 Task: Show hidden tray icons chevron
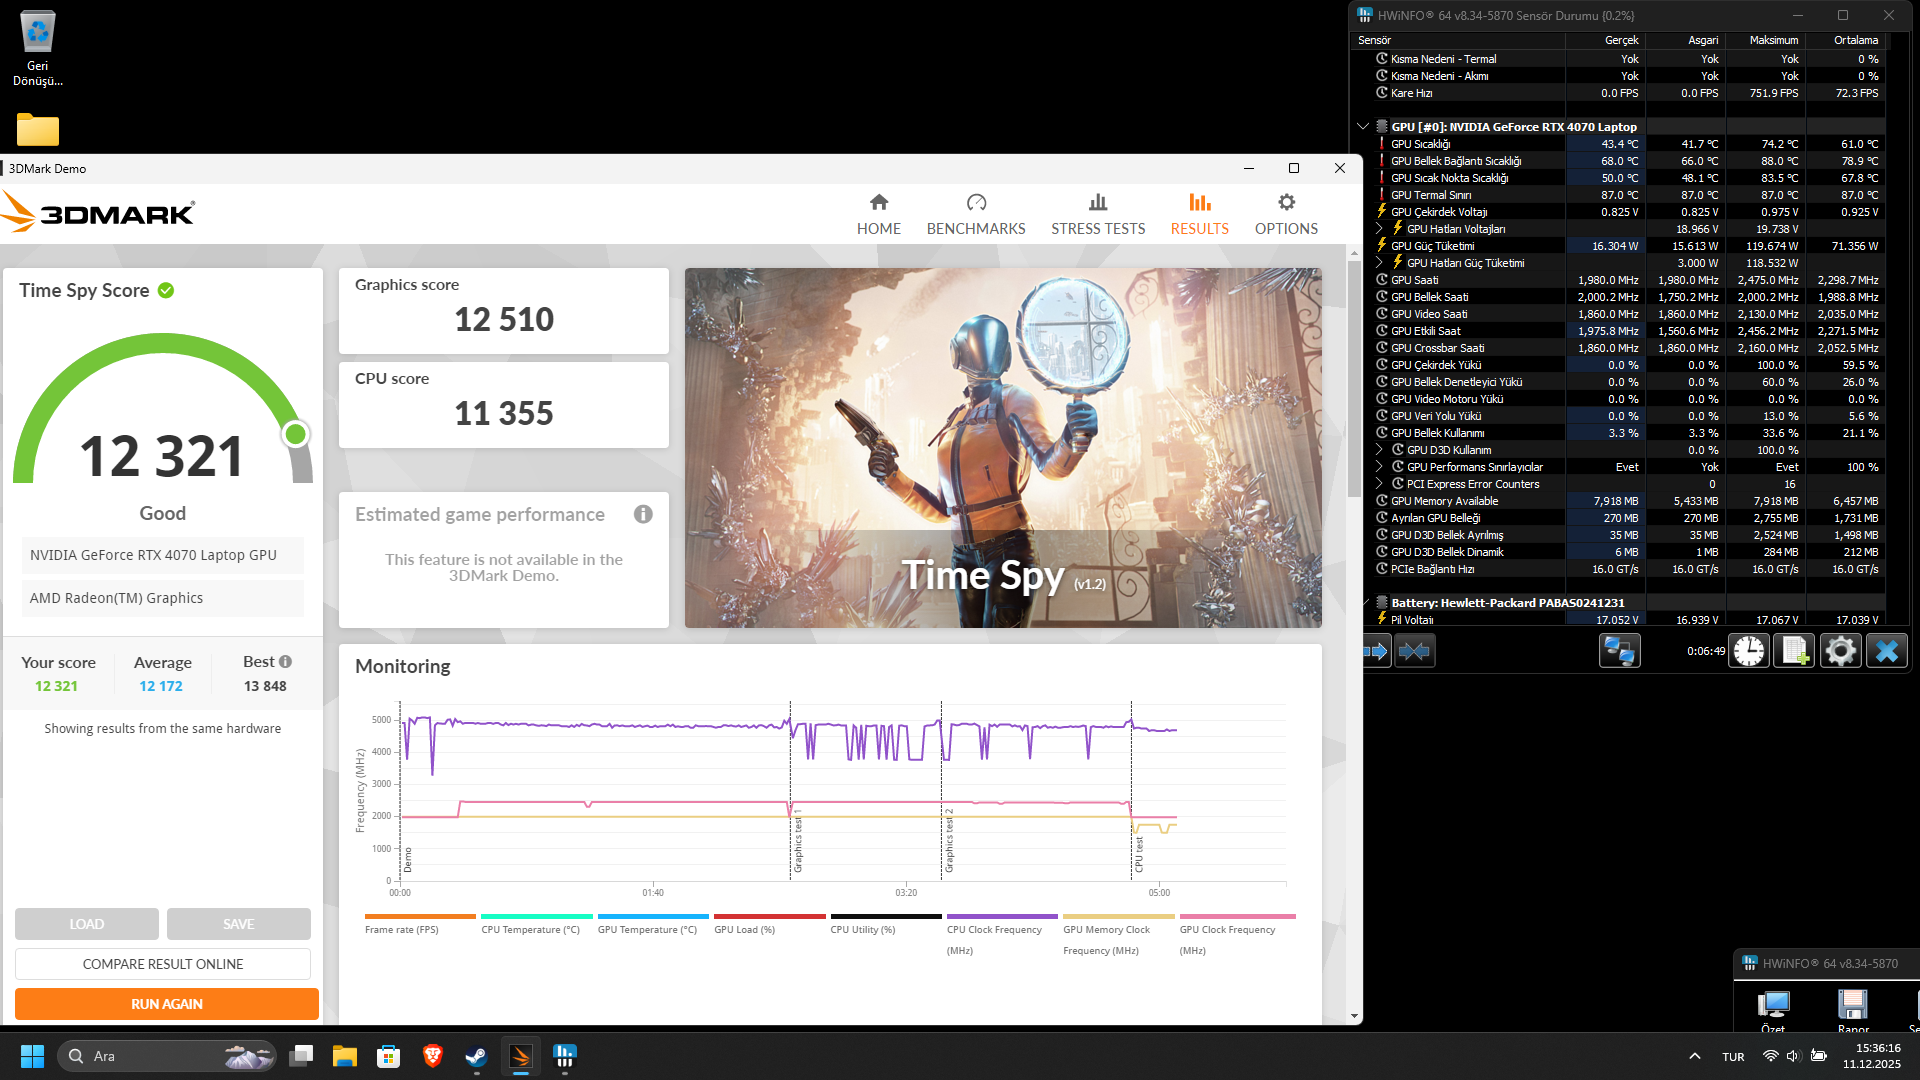pos(1694,1056)
